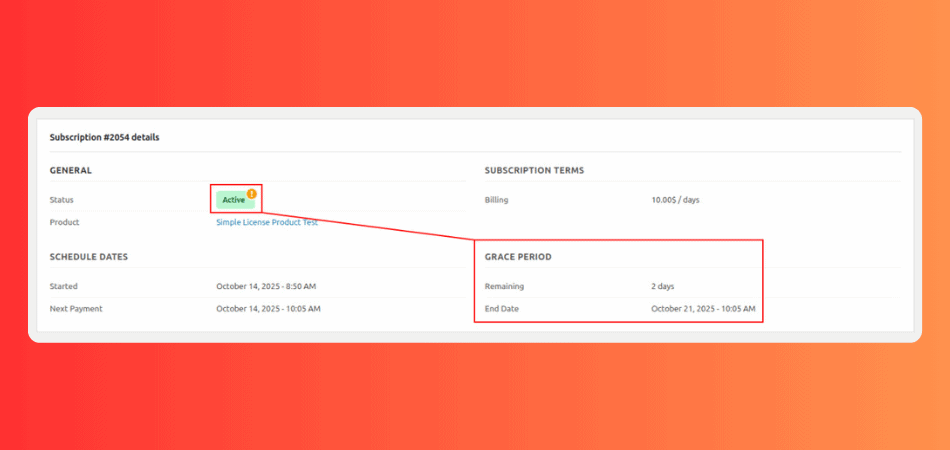Click the GENERAL section heading
Viewport: 950px width, 450px height.
click(70, 170)
